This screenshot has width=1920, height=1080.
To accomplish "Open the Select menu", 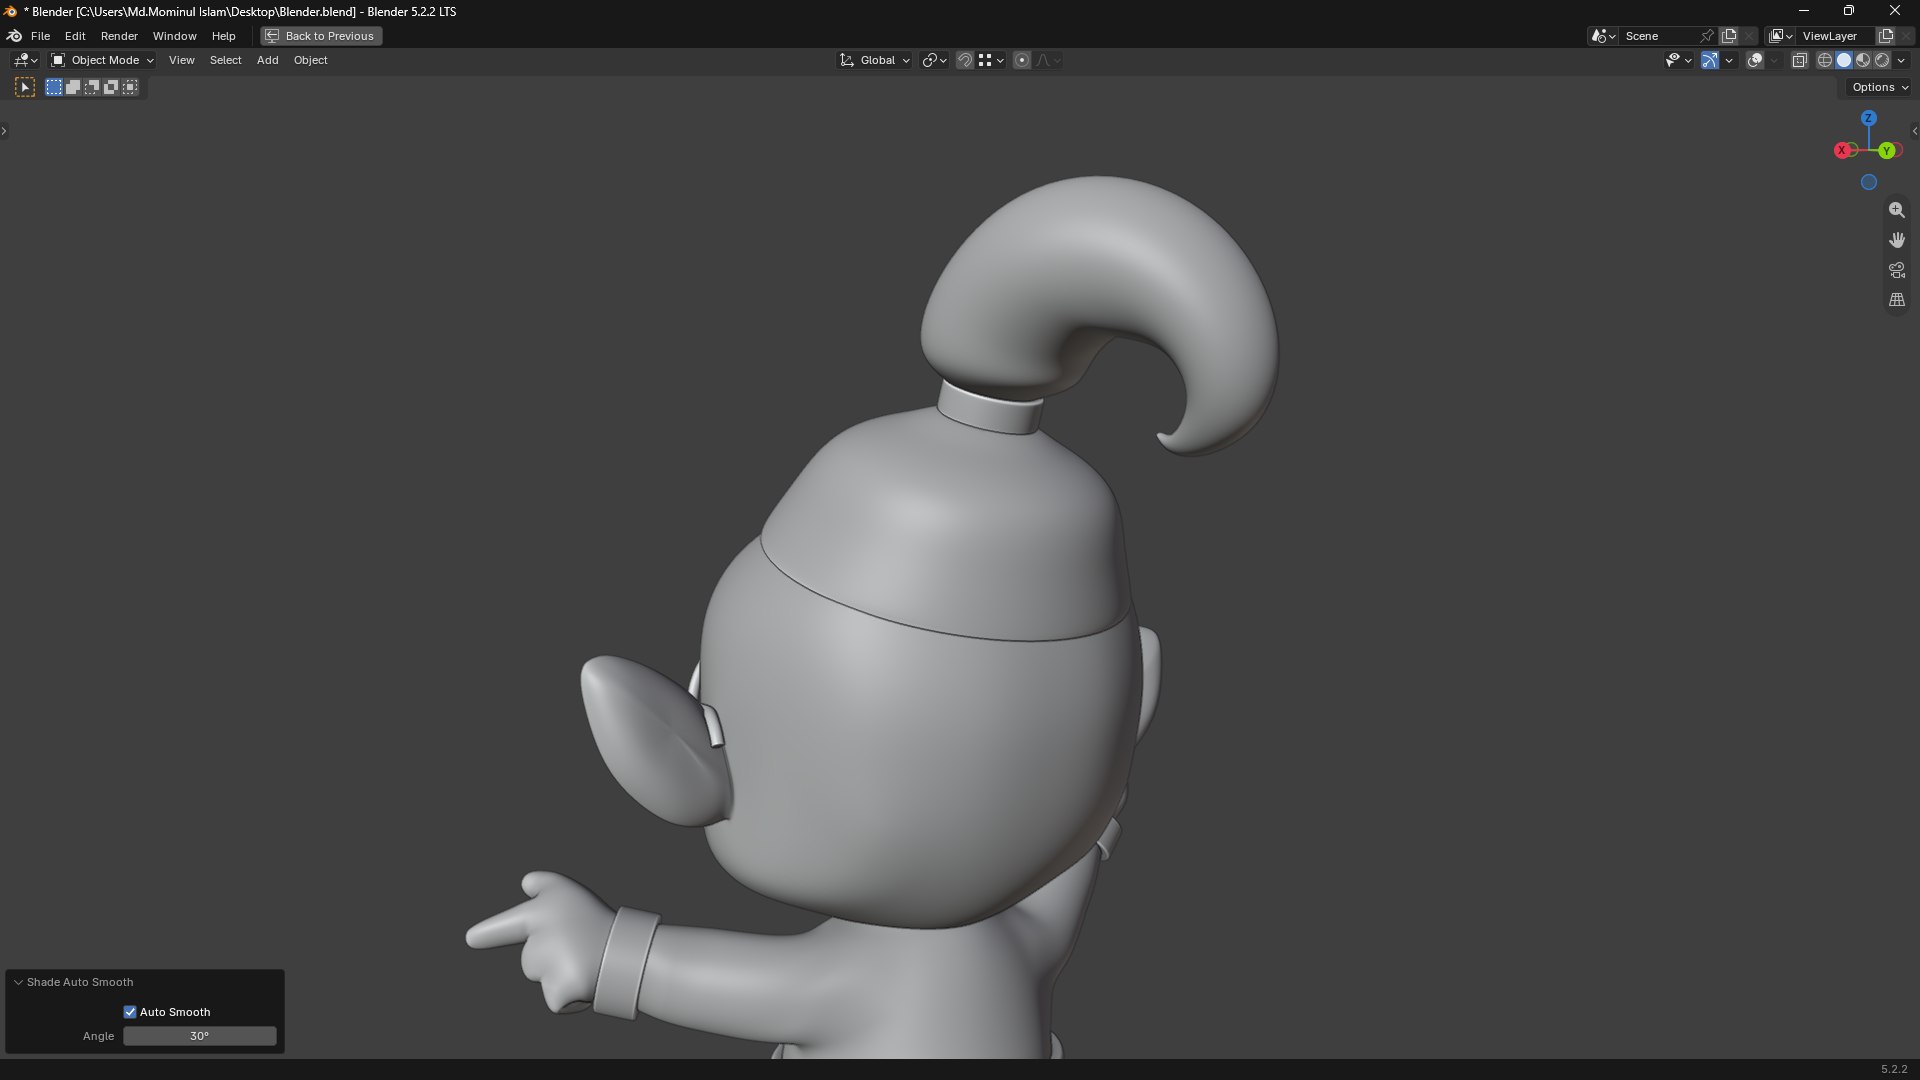I will point(225,60).
